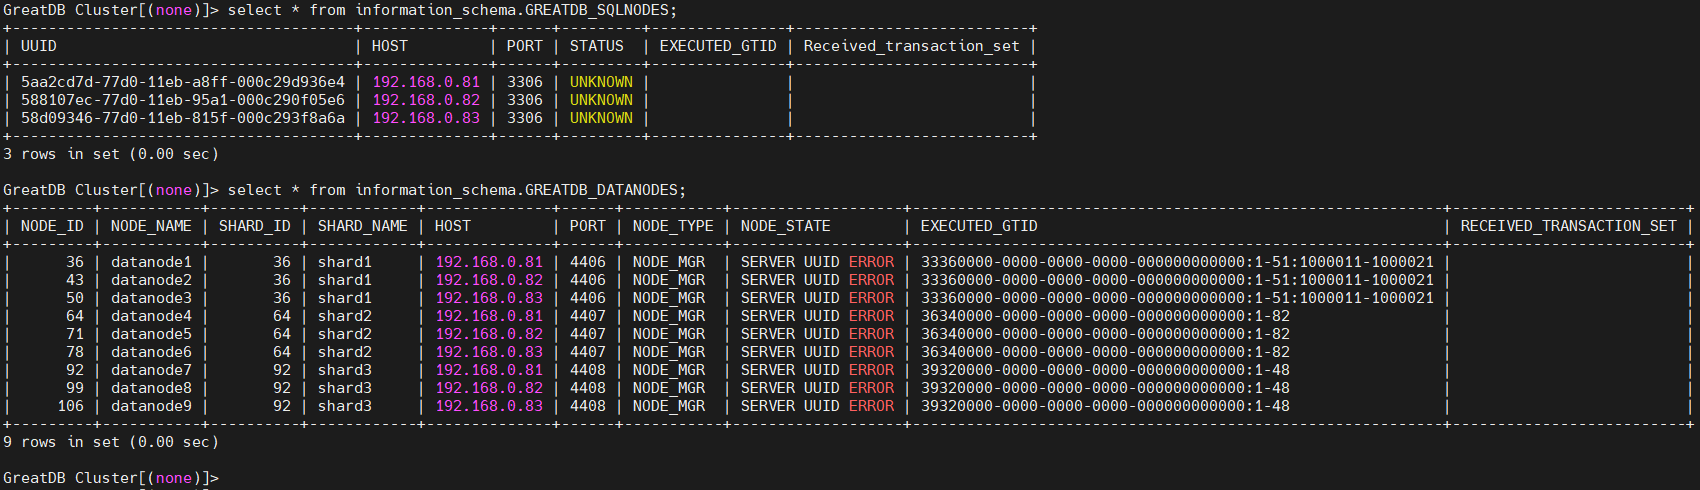1700x490 pixels.
Task: Click the NODE_NAME column header
Action: [x=151, y=226]
